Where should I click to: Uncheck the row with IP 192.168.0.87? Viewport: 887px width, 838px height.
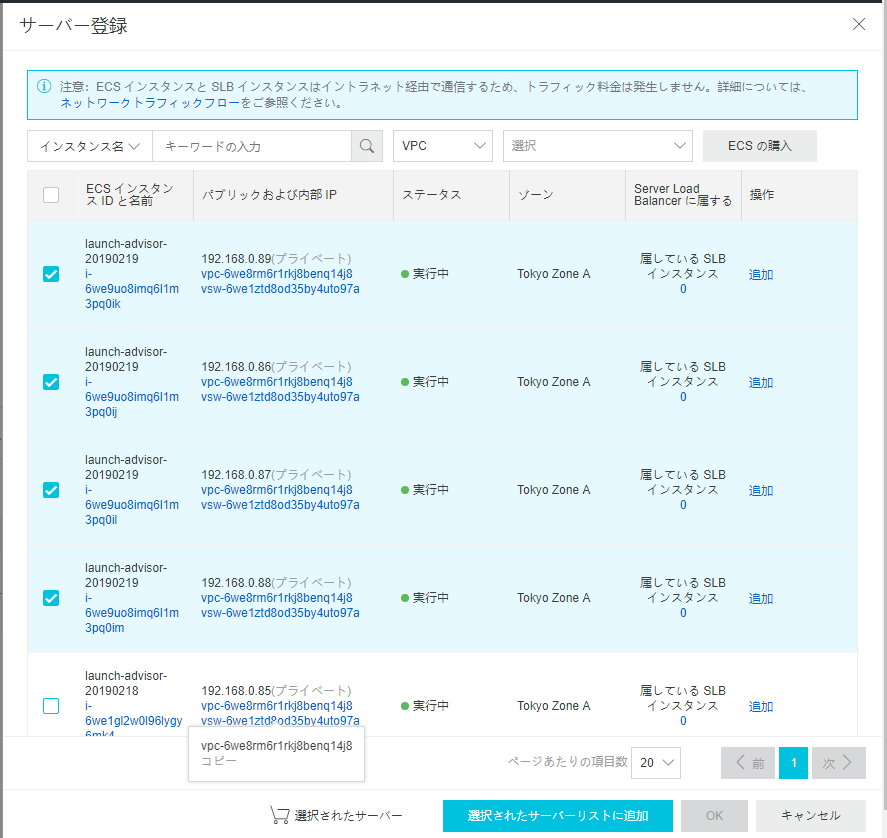(x=51, y=490)
